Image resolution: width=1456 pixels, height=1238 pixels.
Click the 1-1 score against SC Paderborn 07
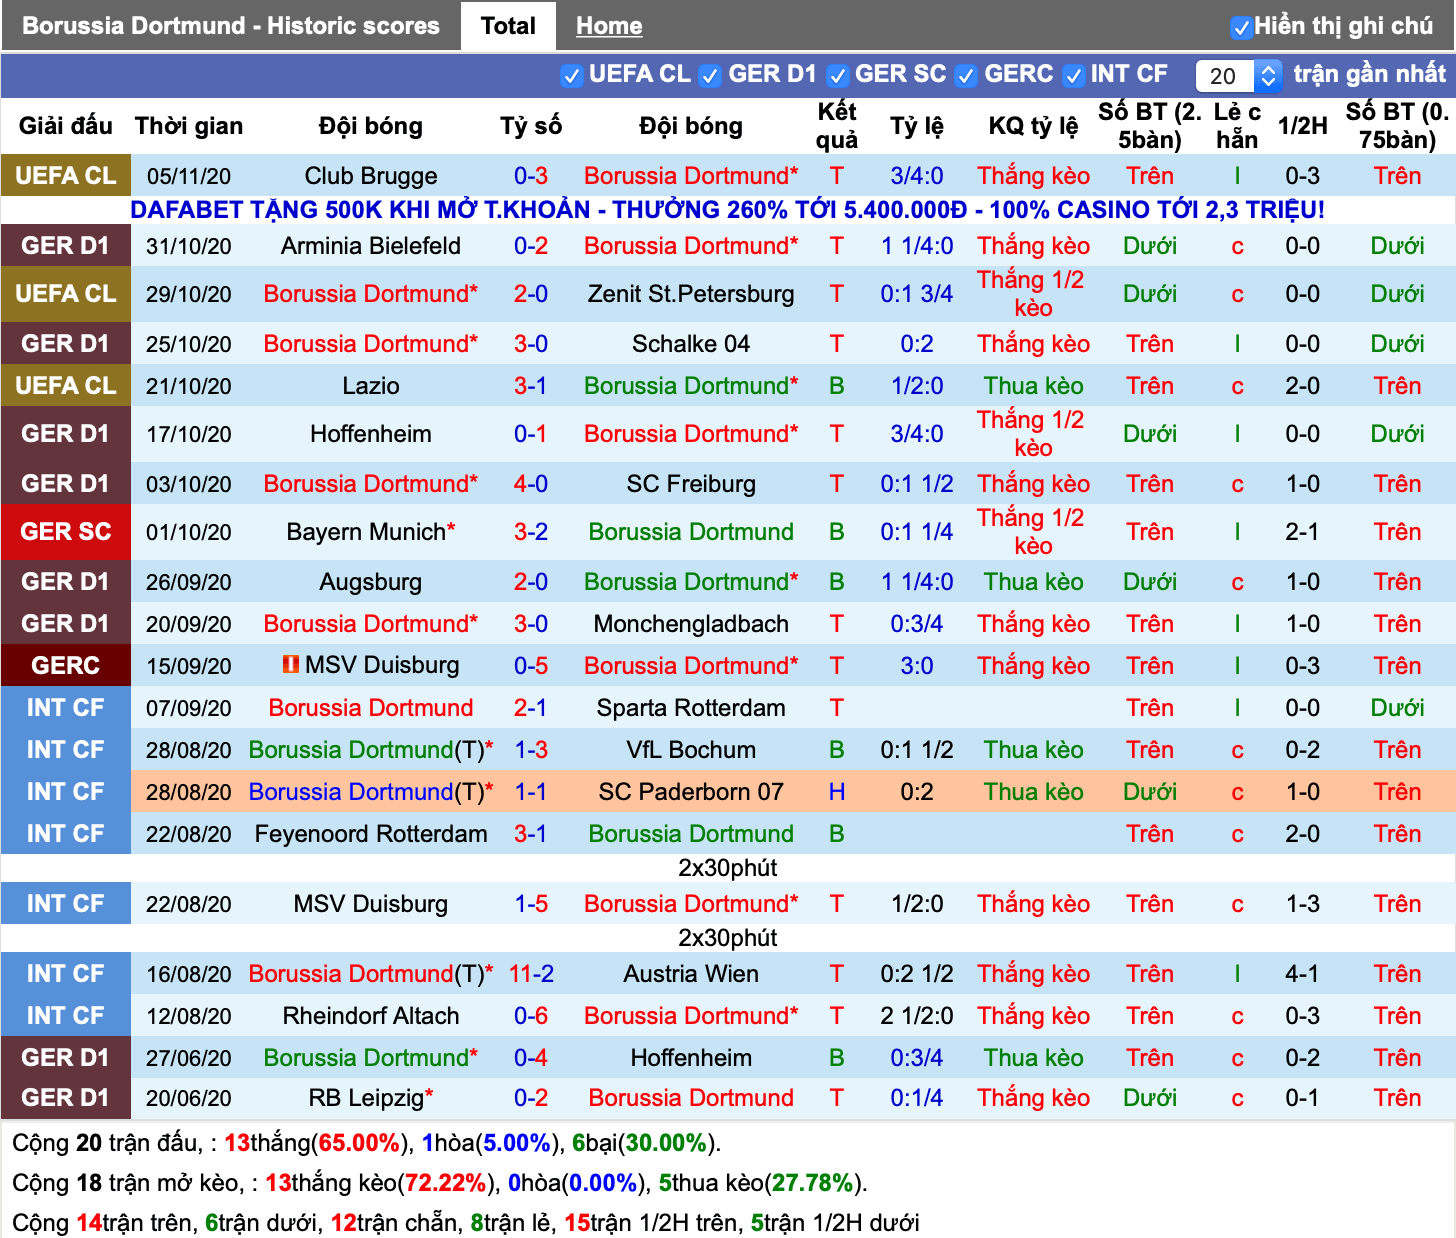click(x=531, y=792)
